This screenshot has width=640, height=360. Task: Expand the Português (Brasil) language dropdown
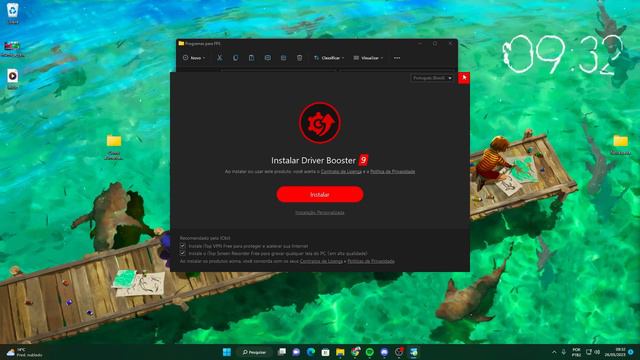[432, 78]
